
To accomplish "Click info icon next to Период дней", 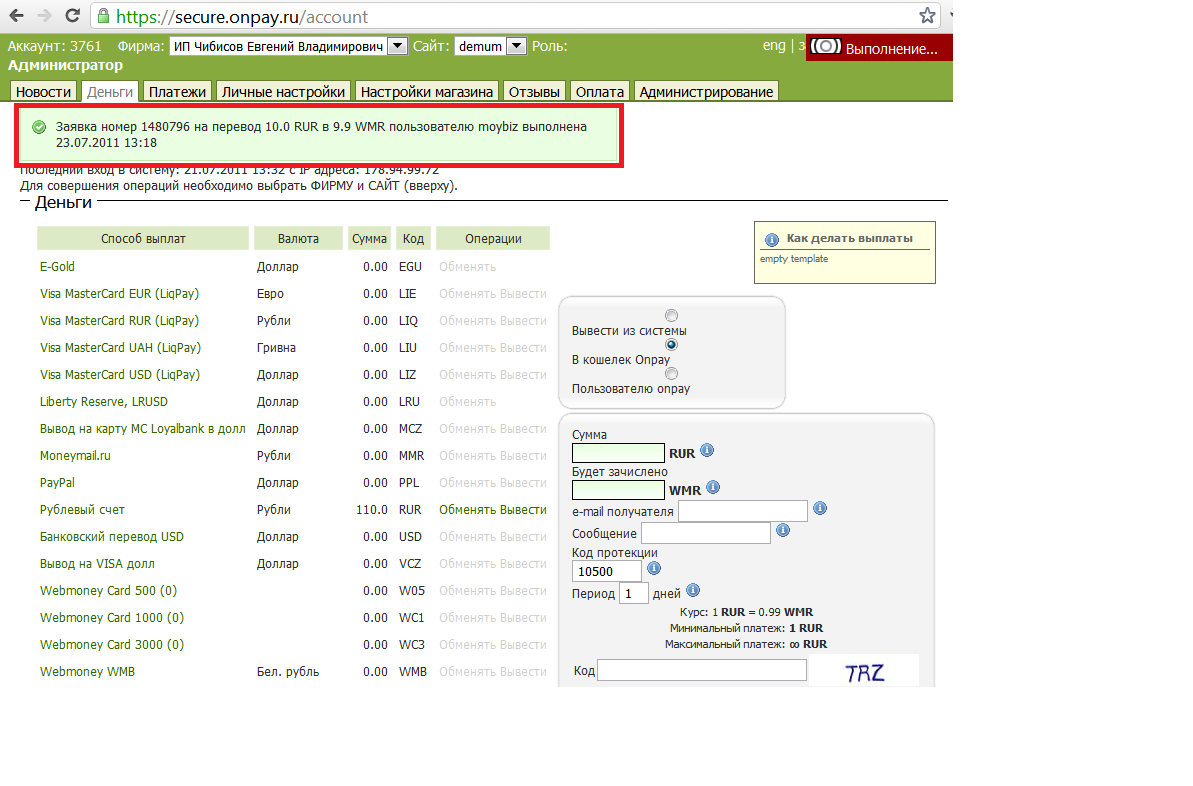I will tap(693, 590).
